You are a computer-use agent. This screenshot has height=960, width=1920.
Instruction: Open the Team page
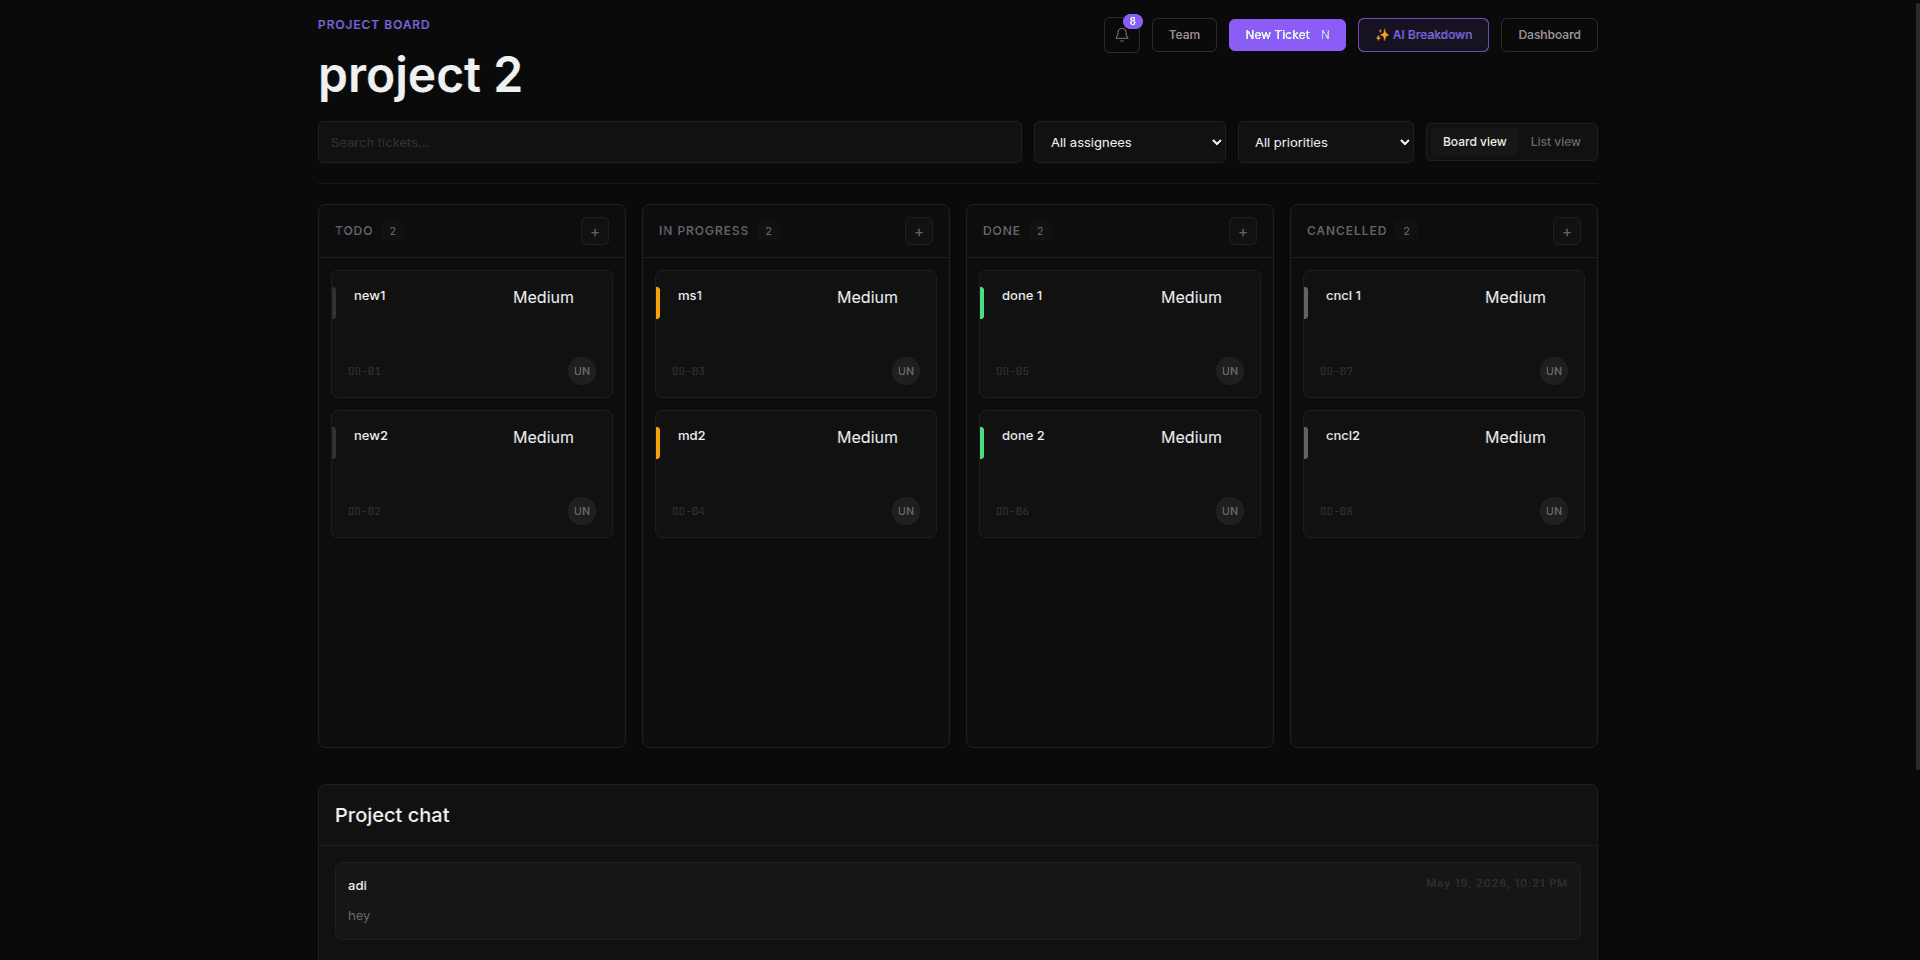coord(1184,35)
